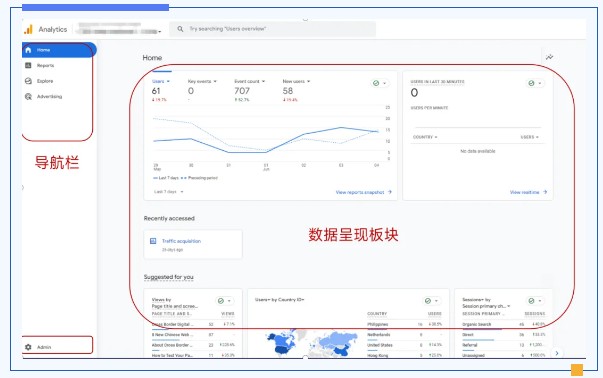The image size is (603, 378).
Task: Click the Analytics logo icon
Action: [x=28, y=30]
